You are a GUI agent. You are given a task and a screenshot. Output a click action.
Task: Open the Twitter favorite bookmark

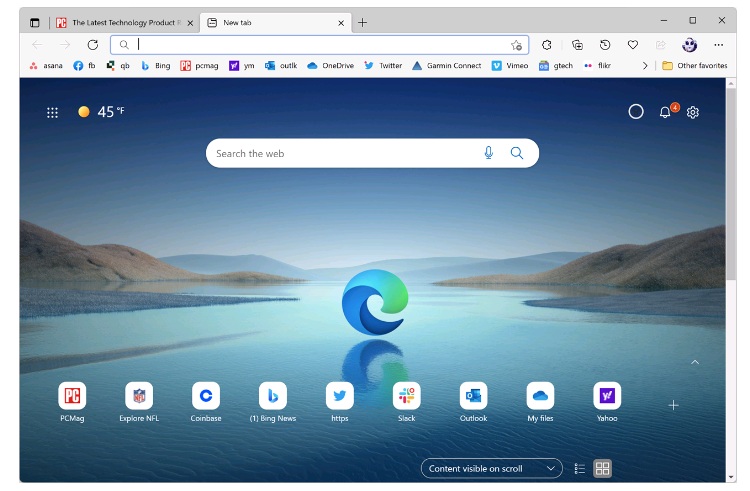(383, 66)
